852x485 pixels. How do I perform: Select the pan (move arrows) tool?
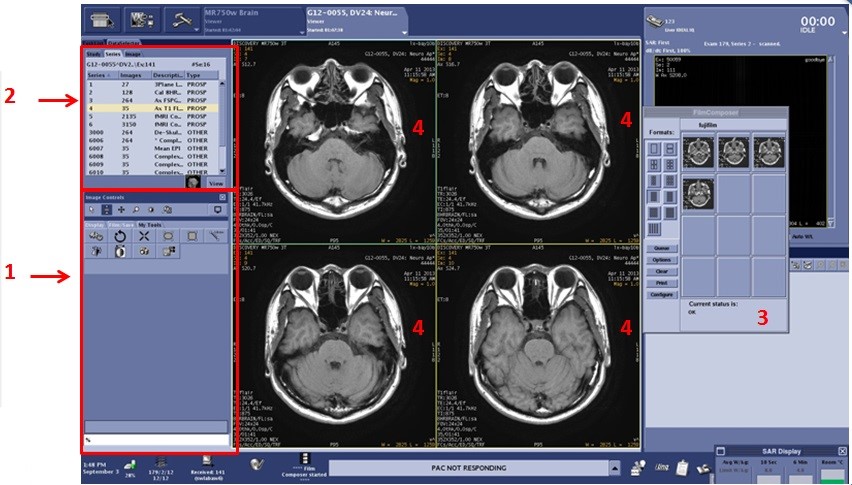(122, 210)
